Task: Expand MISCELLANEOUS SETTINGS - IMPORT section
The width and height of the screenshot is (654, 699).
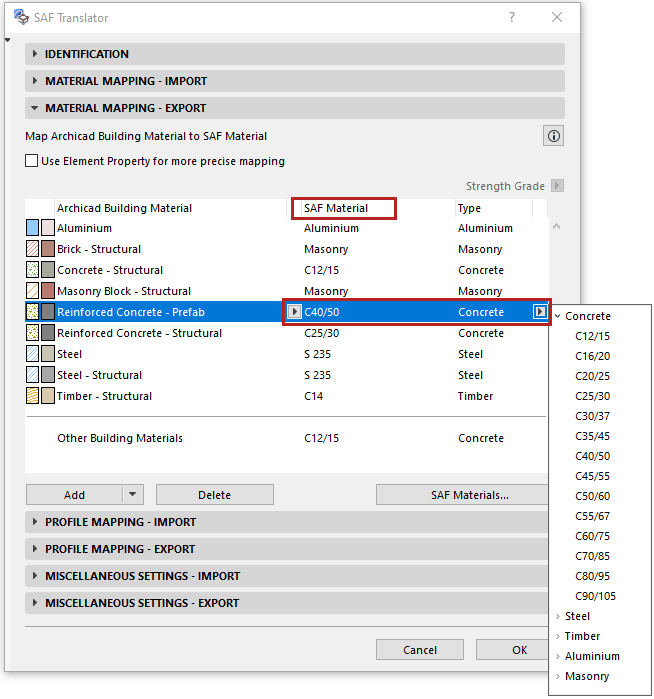Action: point(287,576)
